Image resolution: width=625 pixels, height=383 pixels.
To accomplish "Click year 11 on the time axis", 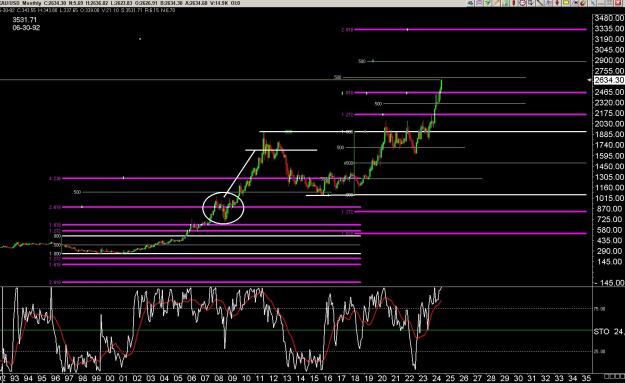I will [259, 379].
